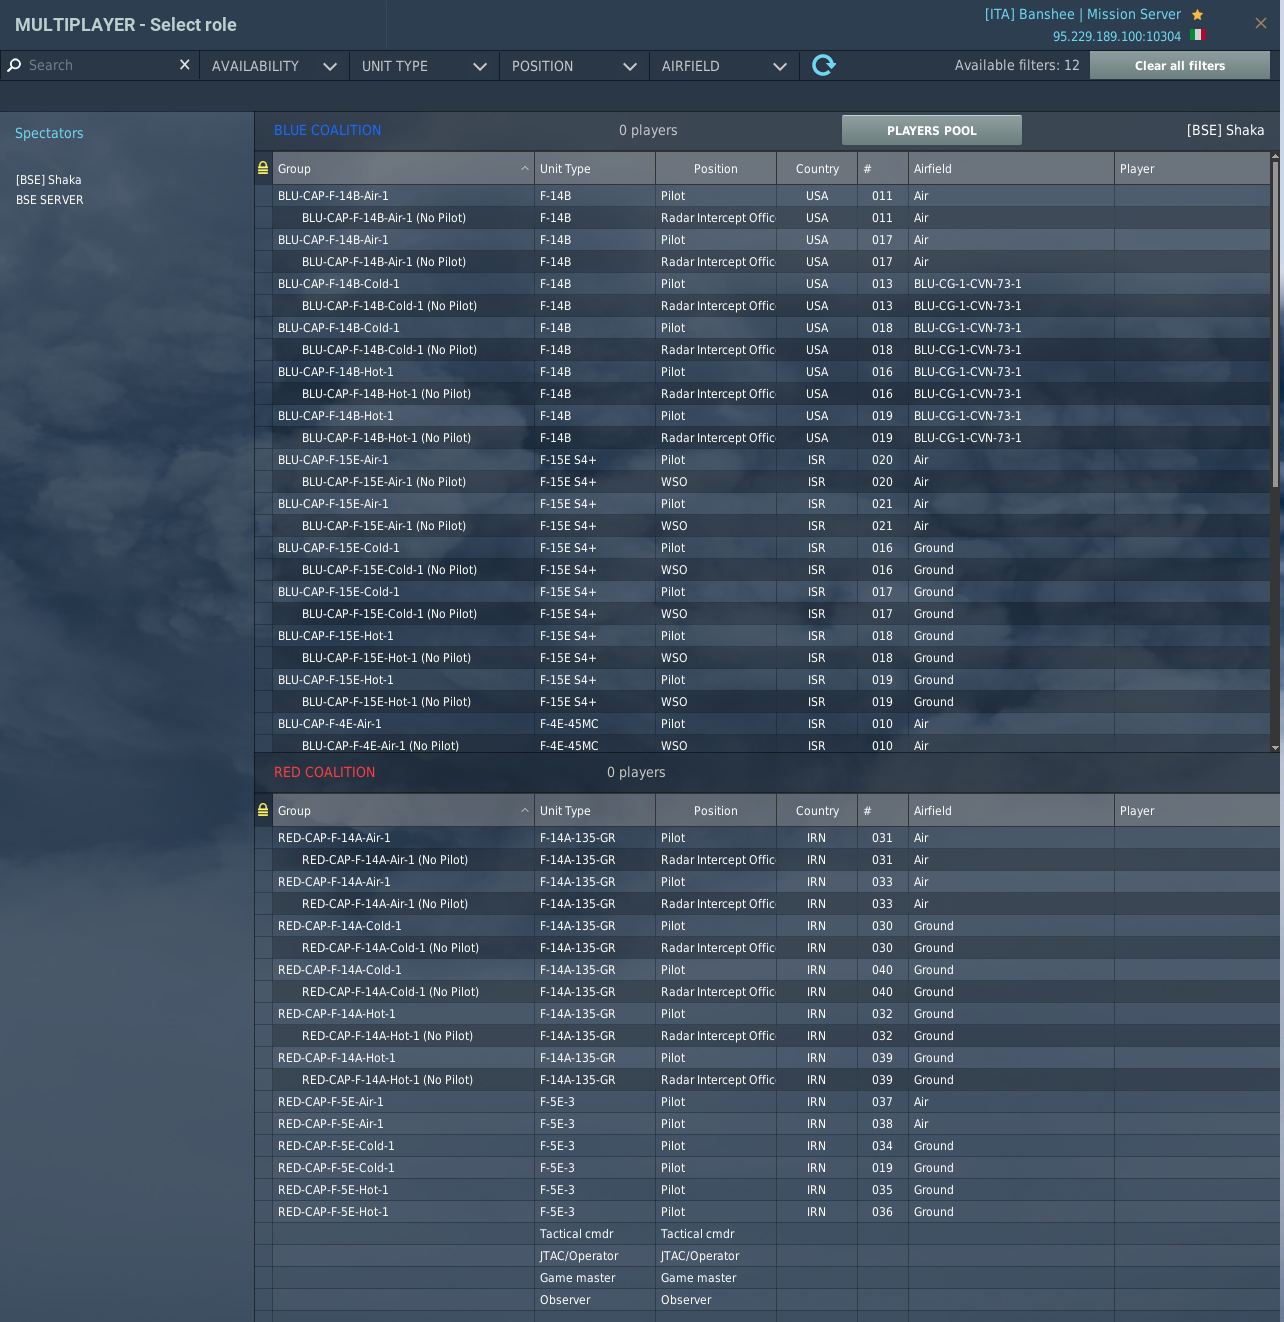Click Blue Coalition Player column header
This screenshot has width=1284, height=1322.
pos(1192,169)
